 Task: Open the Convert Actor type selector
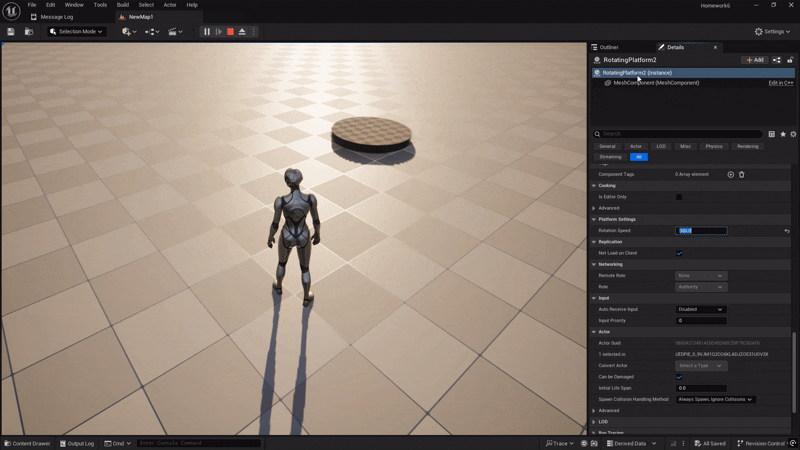[x=701, y=366]
